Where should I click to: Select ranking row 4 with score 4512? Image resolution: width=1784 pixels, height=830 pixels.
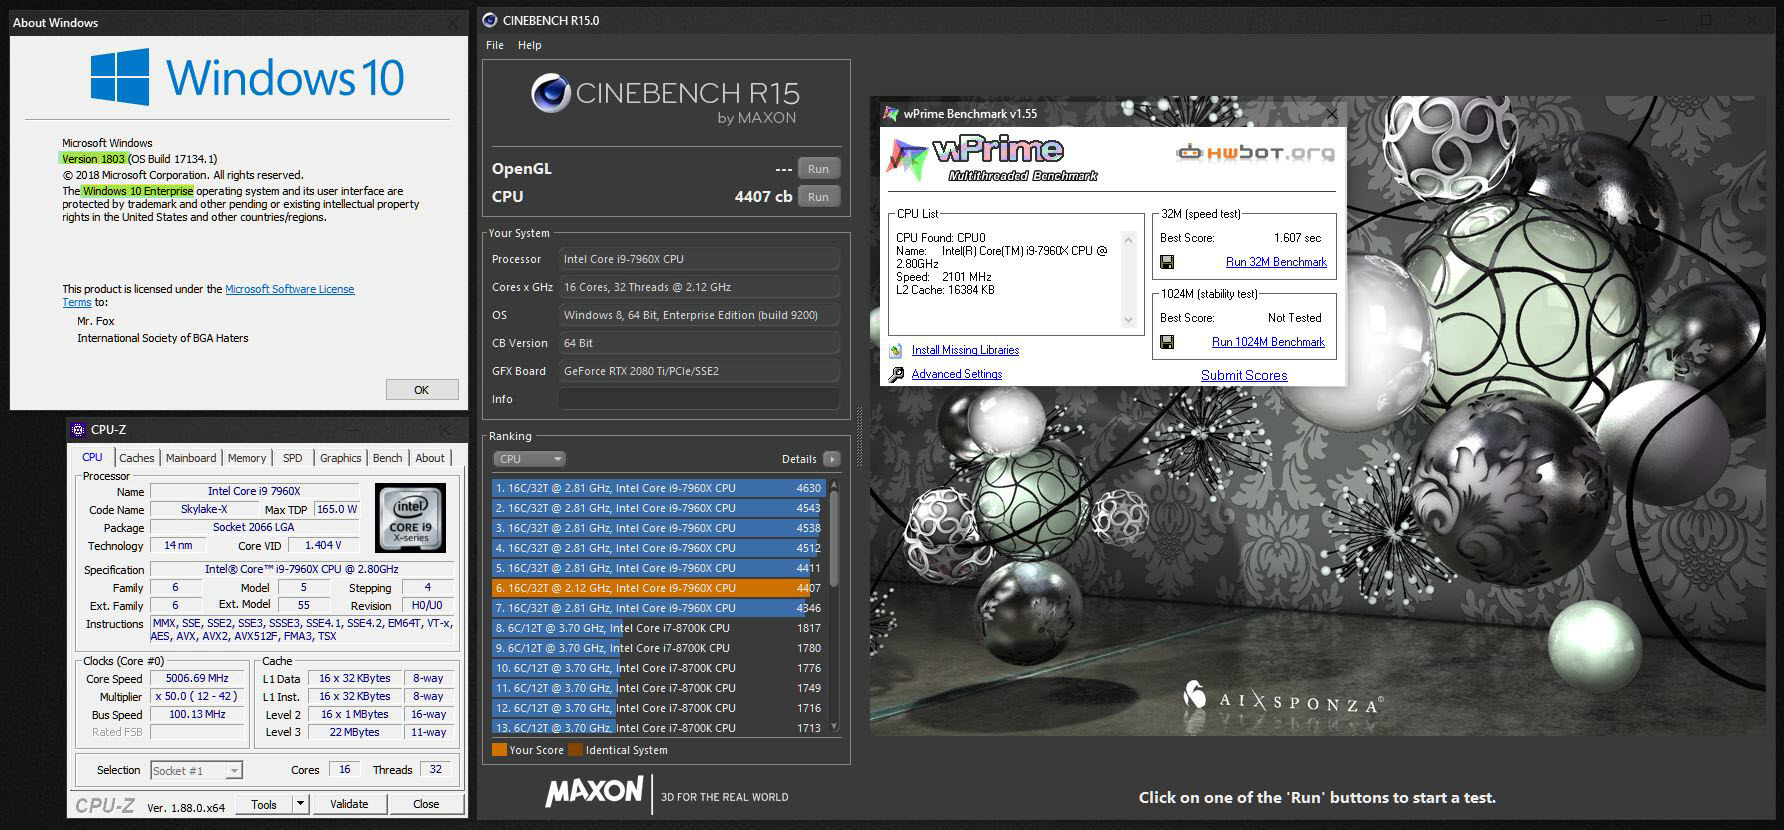(657, 548)
